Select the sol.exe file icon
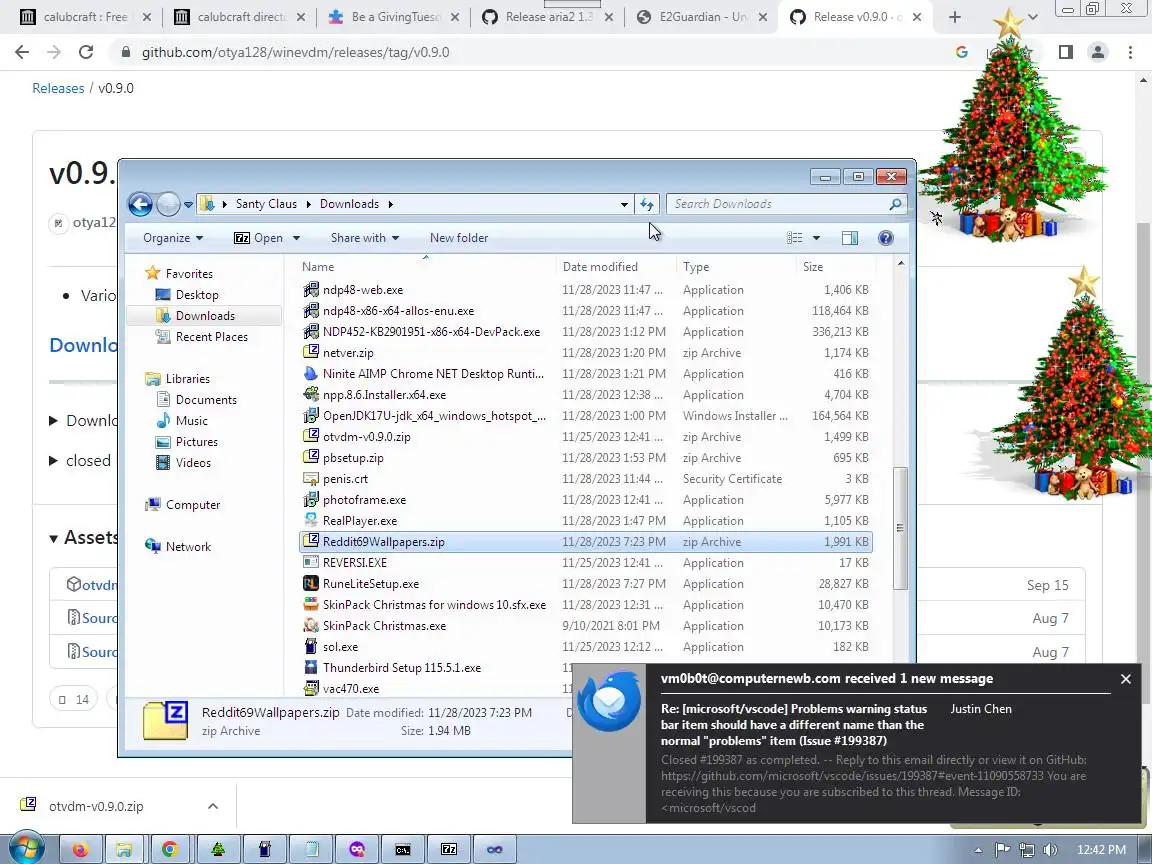This screenshot has width=1152, height=864. pos(311,647)
